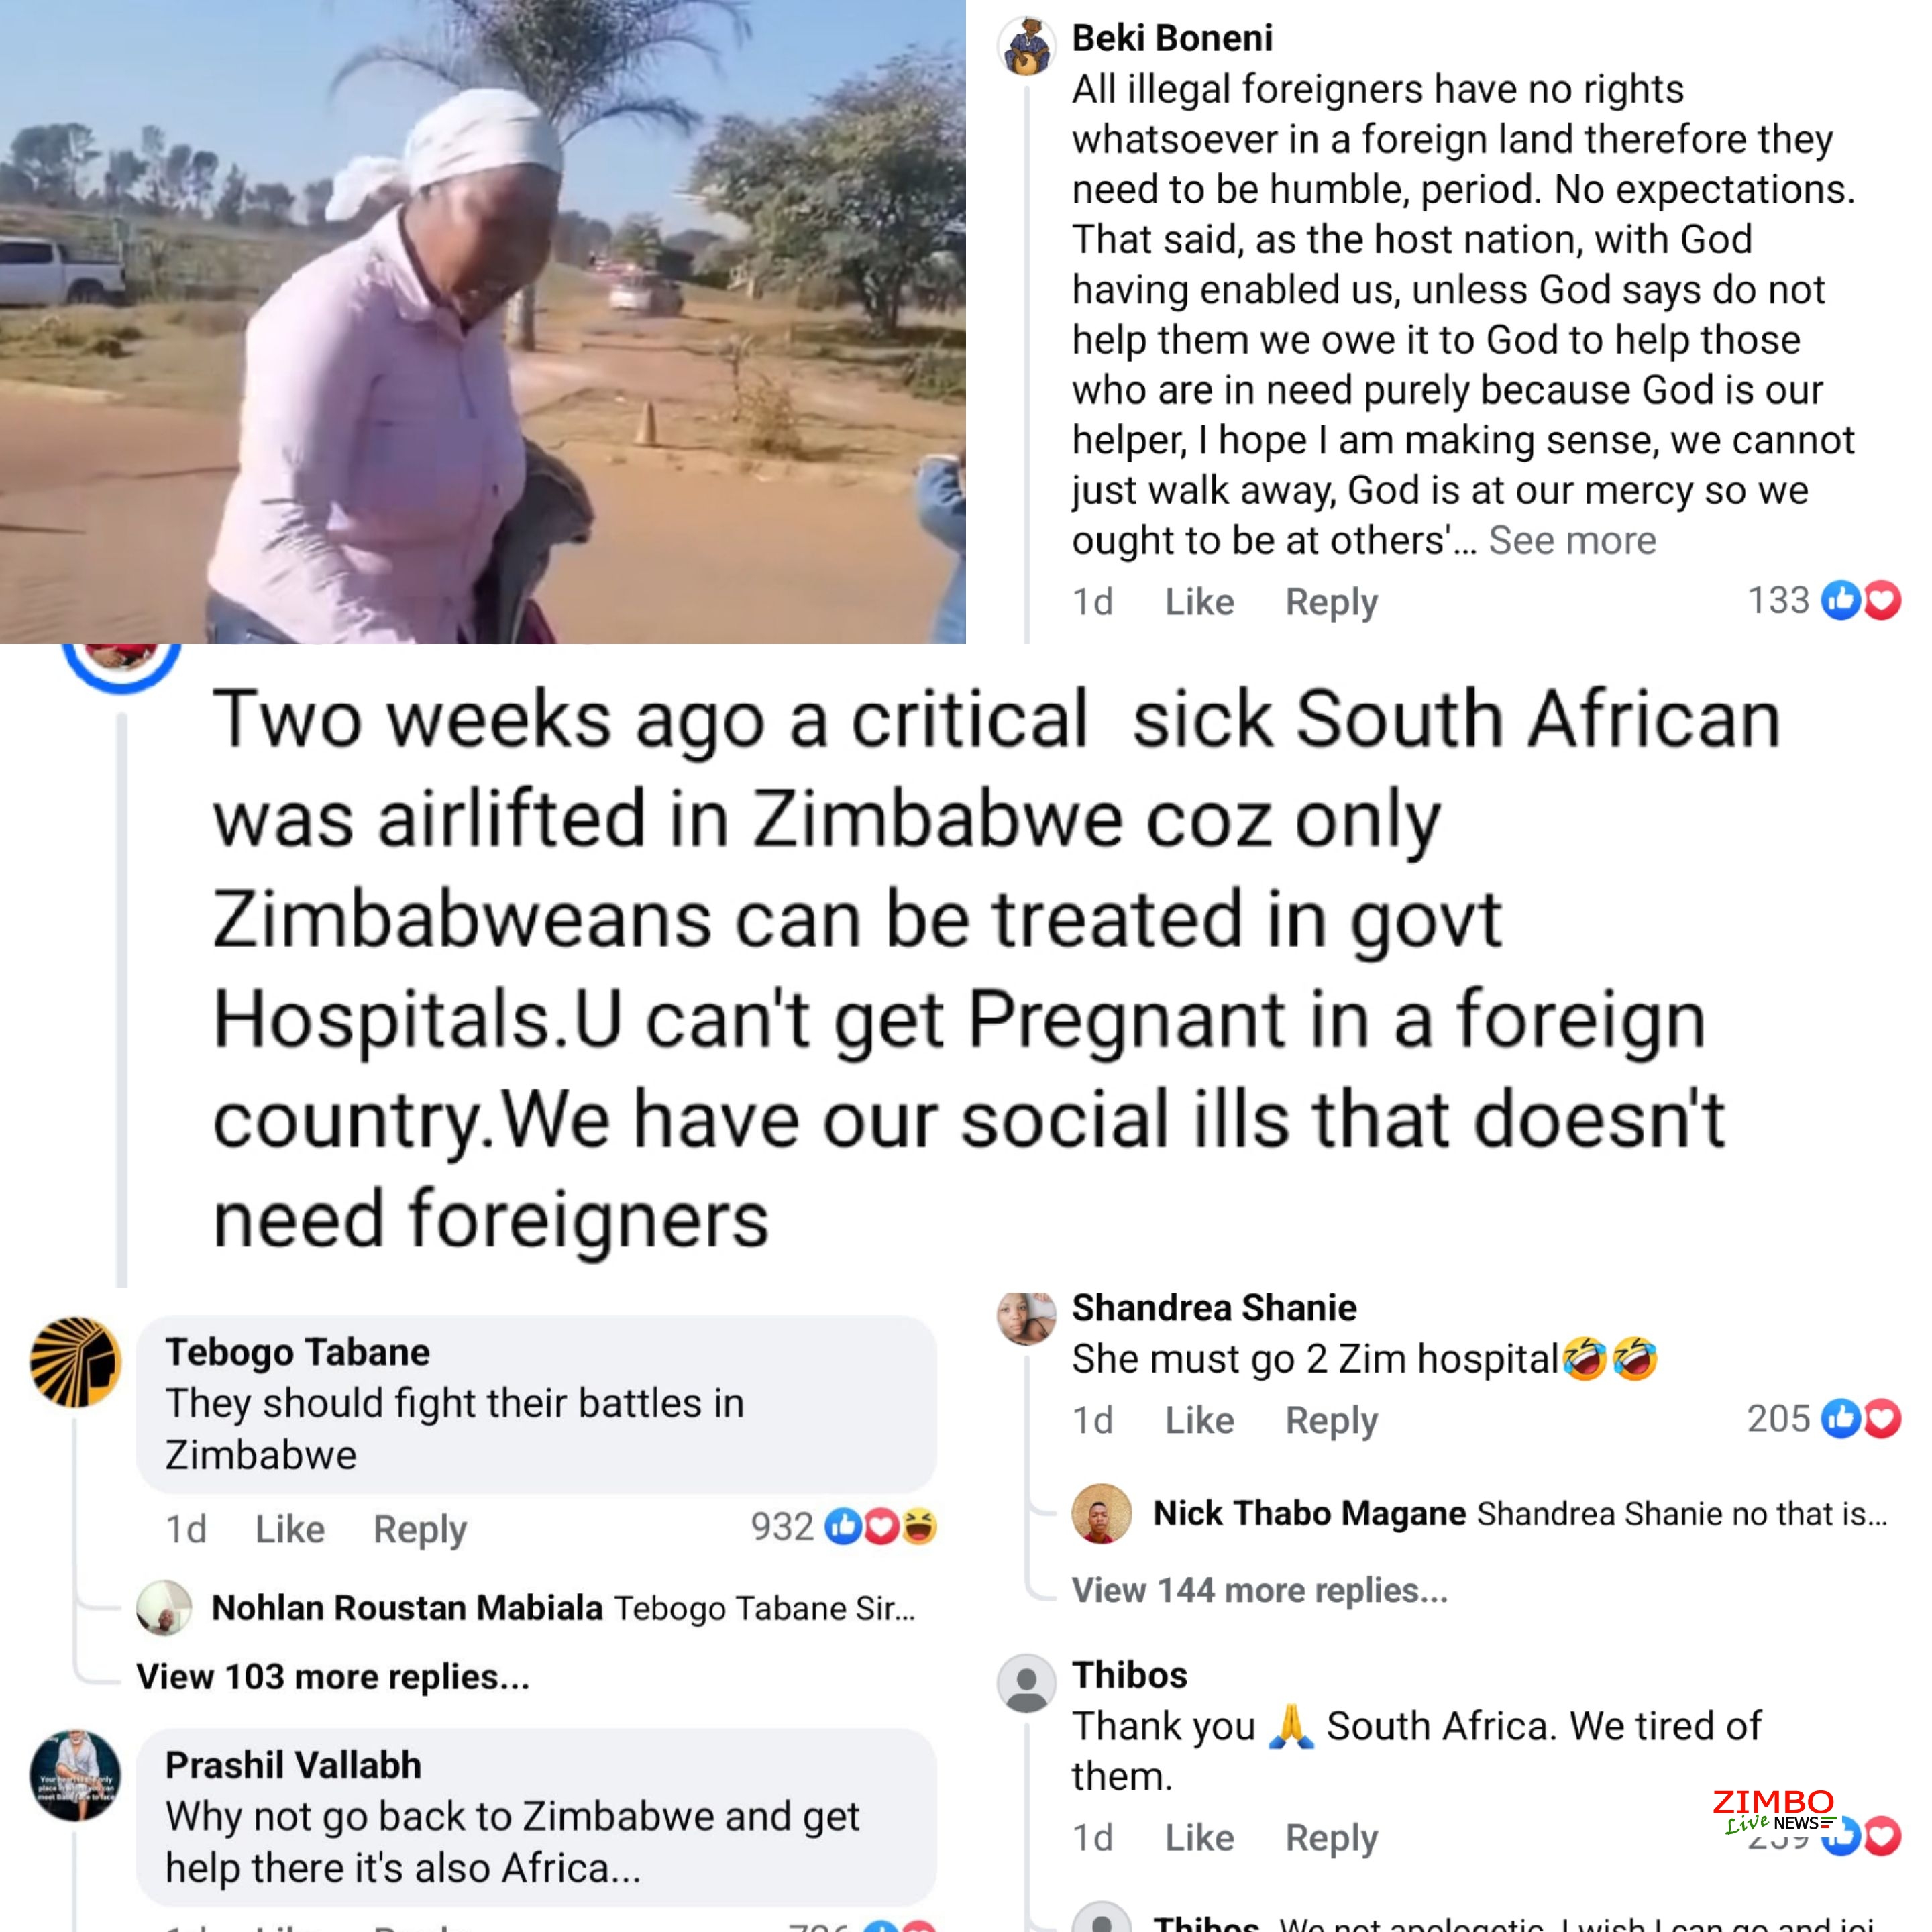The height and width of the screenshot is (1932, 1932).
Task: Show 932 reactions on Tebogo Tabane's comment
Action: 843,1527
